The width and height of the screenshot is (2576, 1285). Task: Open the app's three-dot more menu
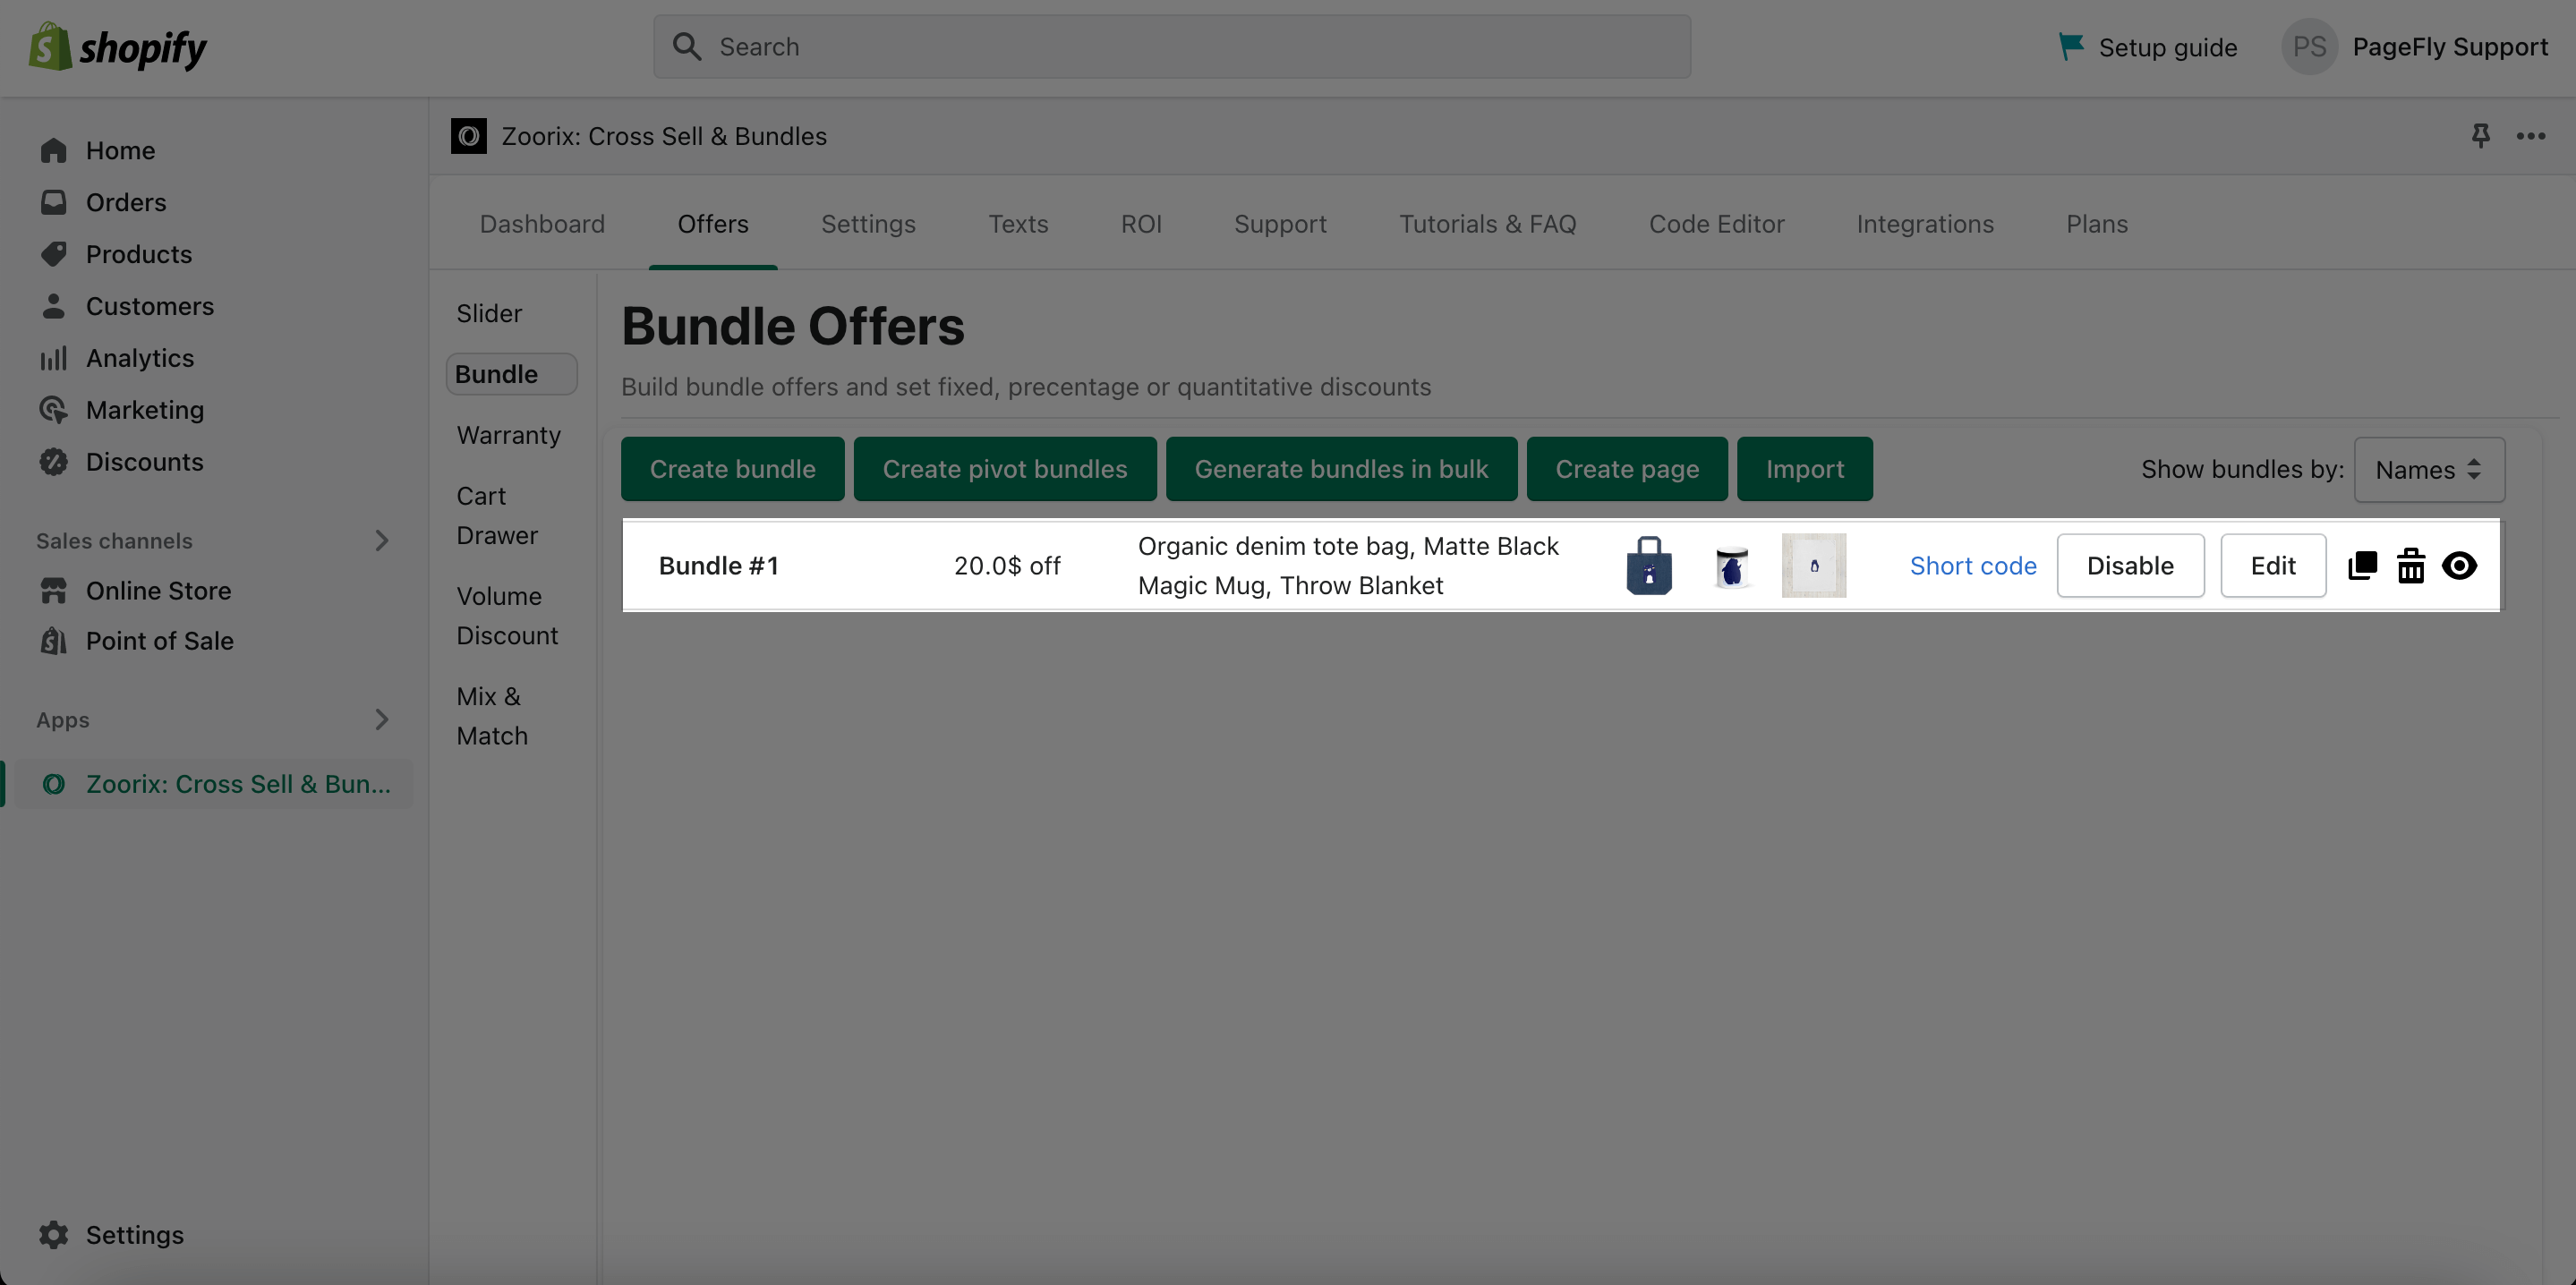coord(2531,136)
